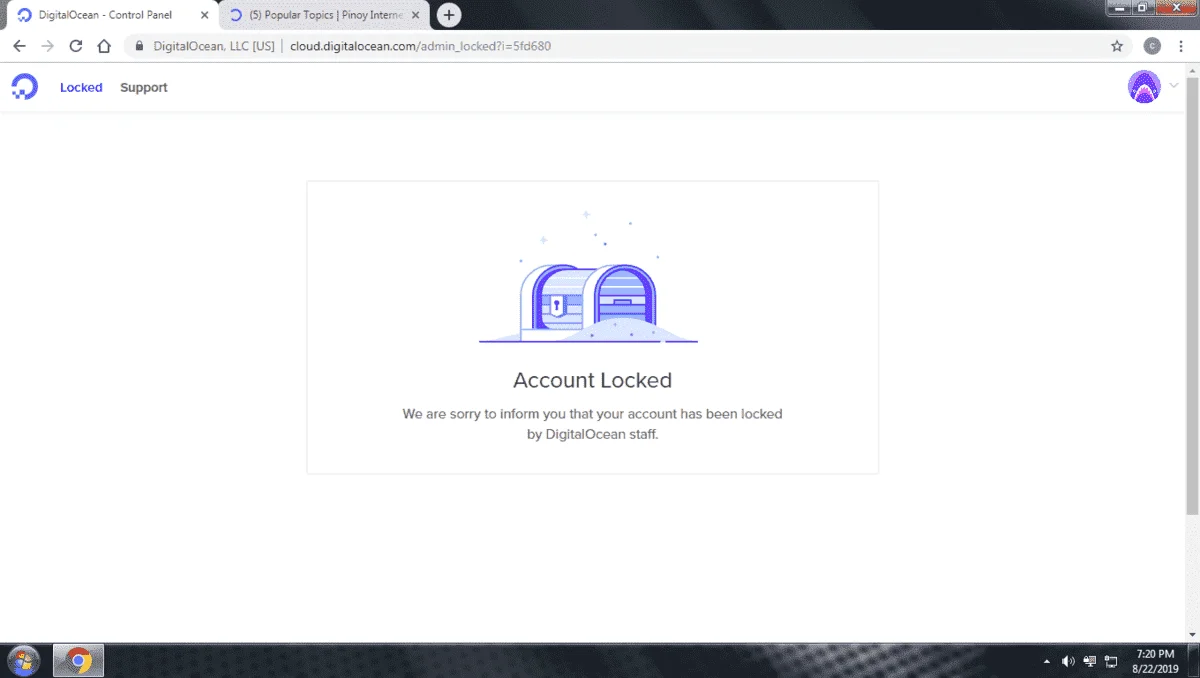1200x678 pixels.
Task: Open the Chrome three-dot menu
Action: [1182, 46]
